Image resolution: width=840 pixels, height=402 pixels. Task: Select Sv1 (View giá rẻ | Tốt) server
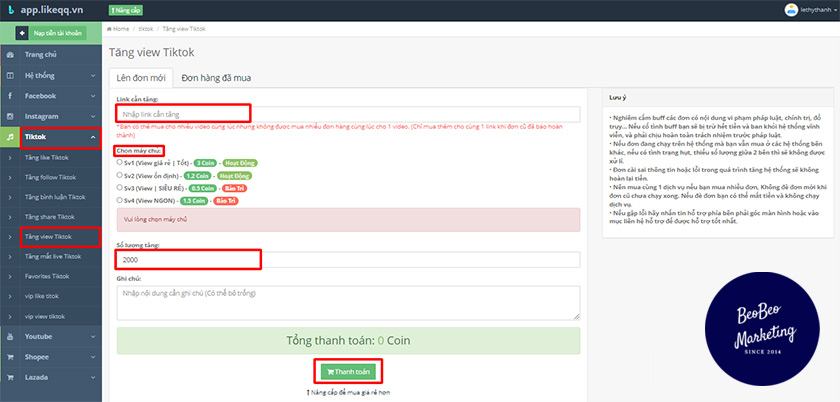coord(120,162)
